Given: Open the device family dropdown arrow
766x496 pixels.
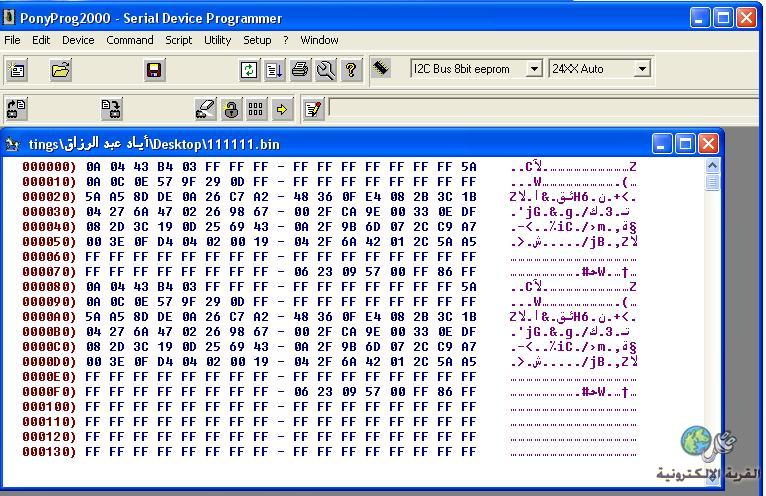Looking at the screenshot, I should click(x=534, y=69).
